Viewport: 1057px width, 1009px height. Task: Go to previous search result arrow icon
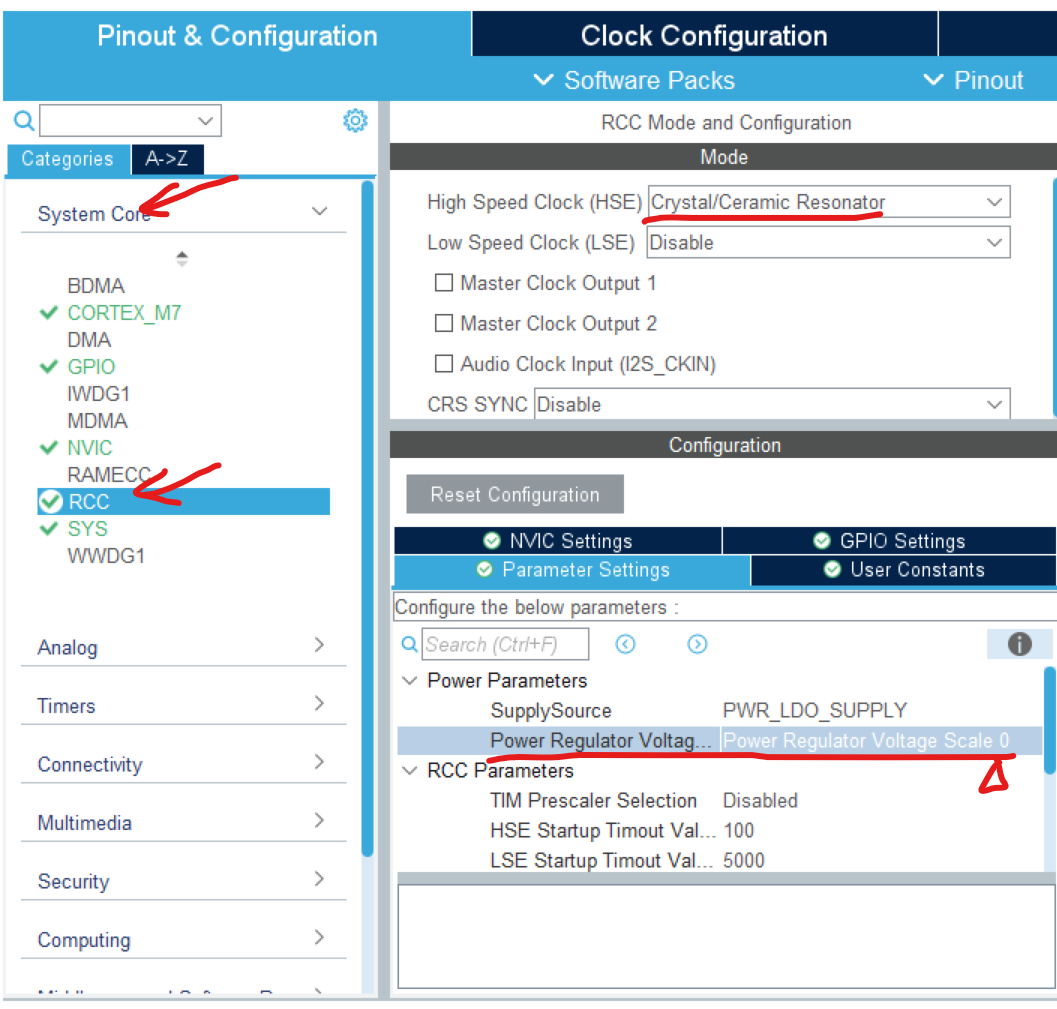coord(626,644)
